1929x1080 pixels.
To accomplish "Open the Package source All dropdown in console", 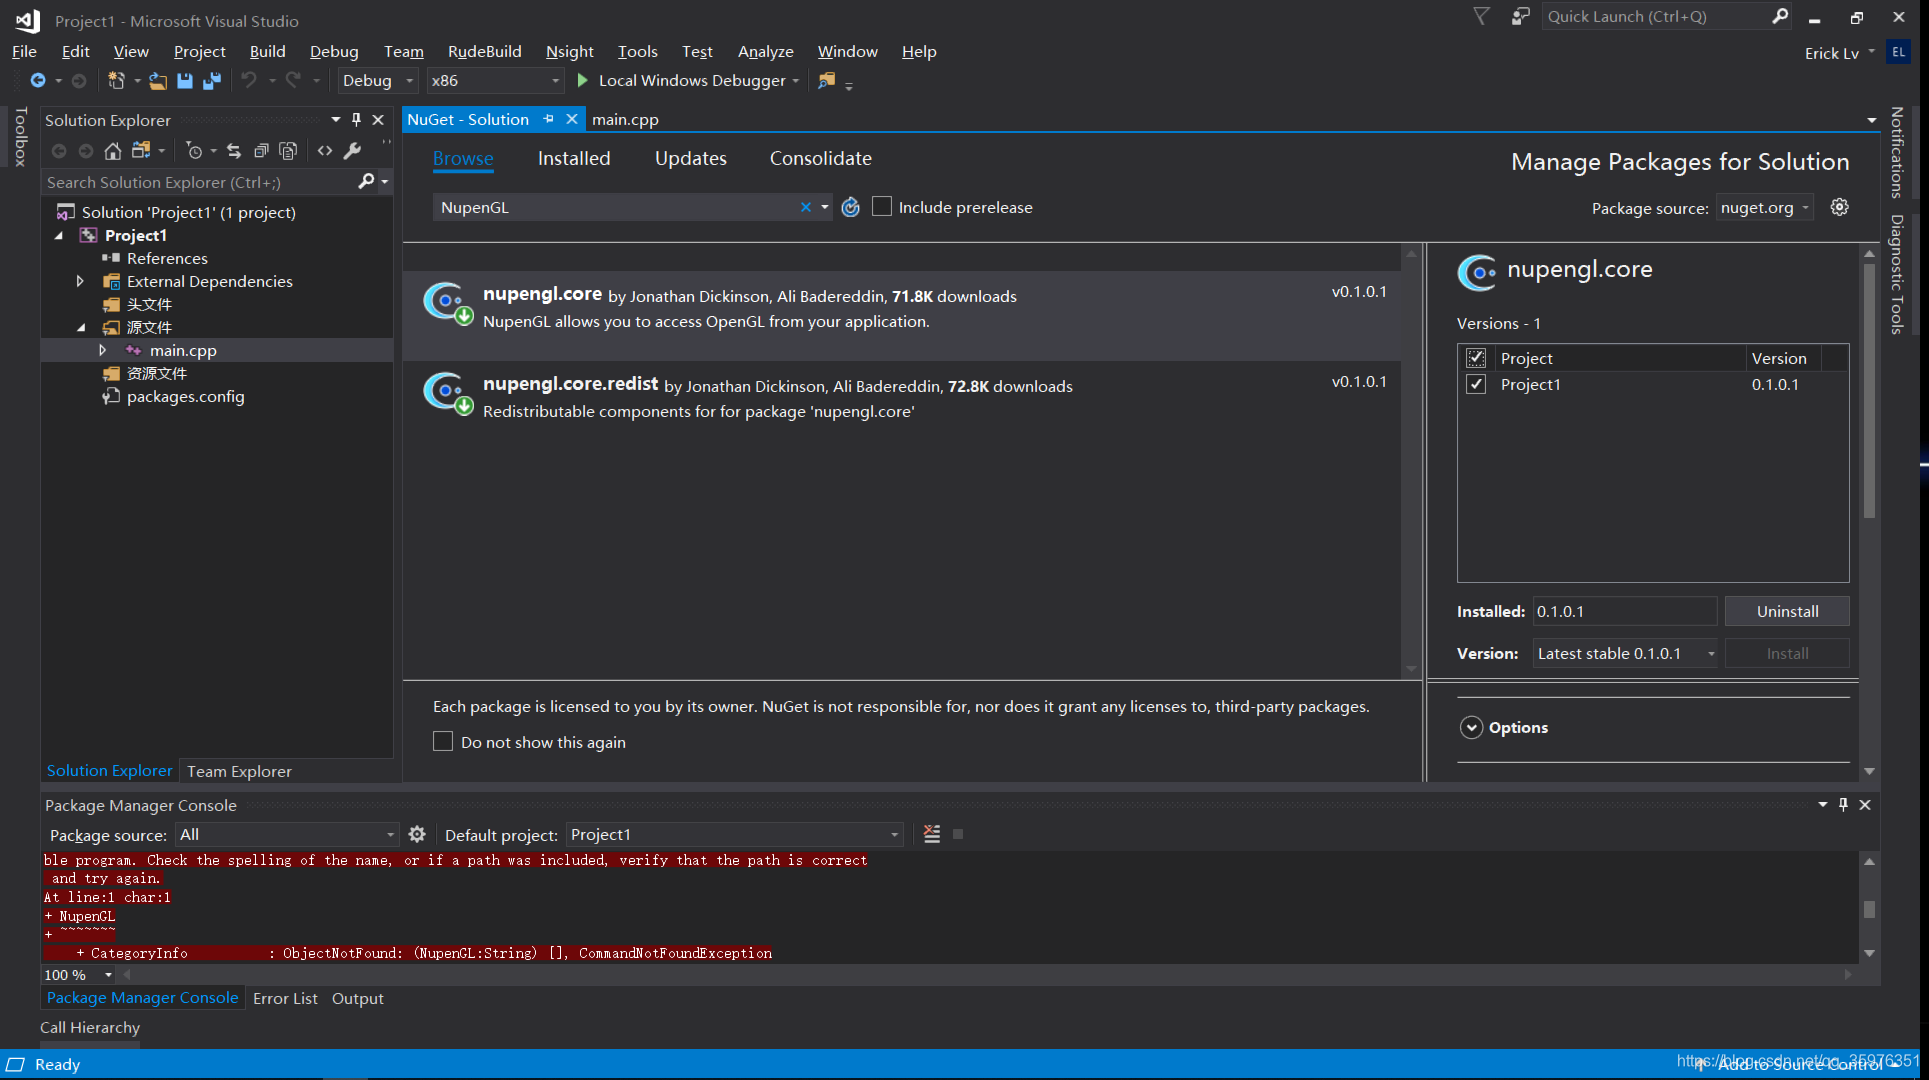I will tap(287, 834).
